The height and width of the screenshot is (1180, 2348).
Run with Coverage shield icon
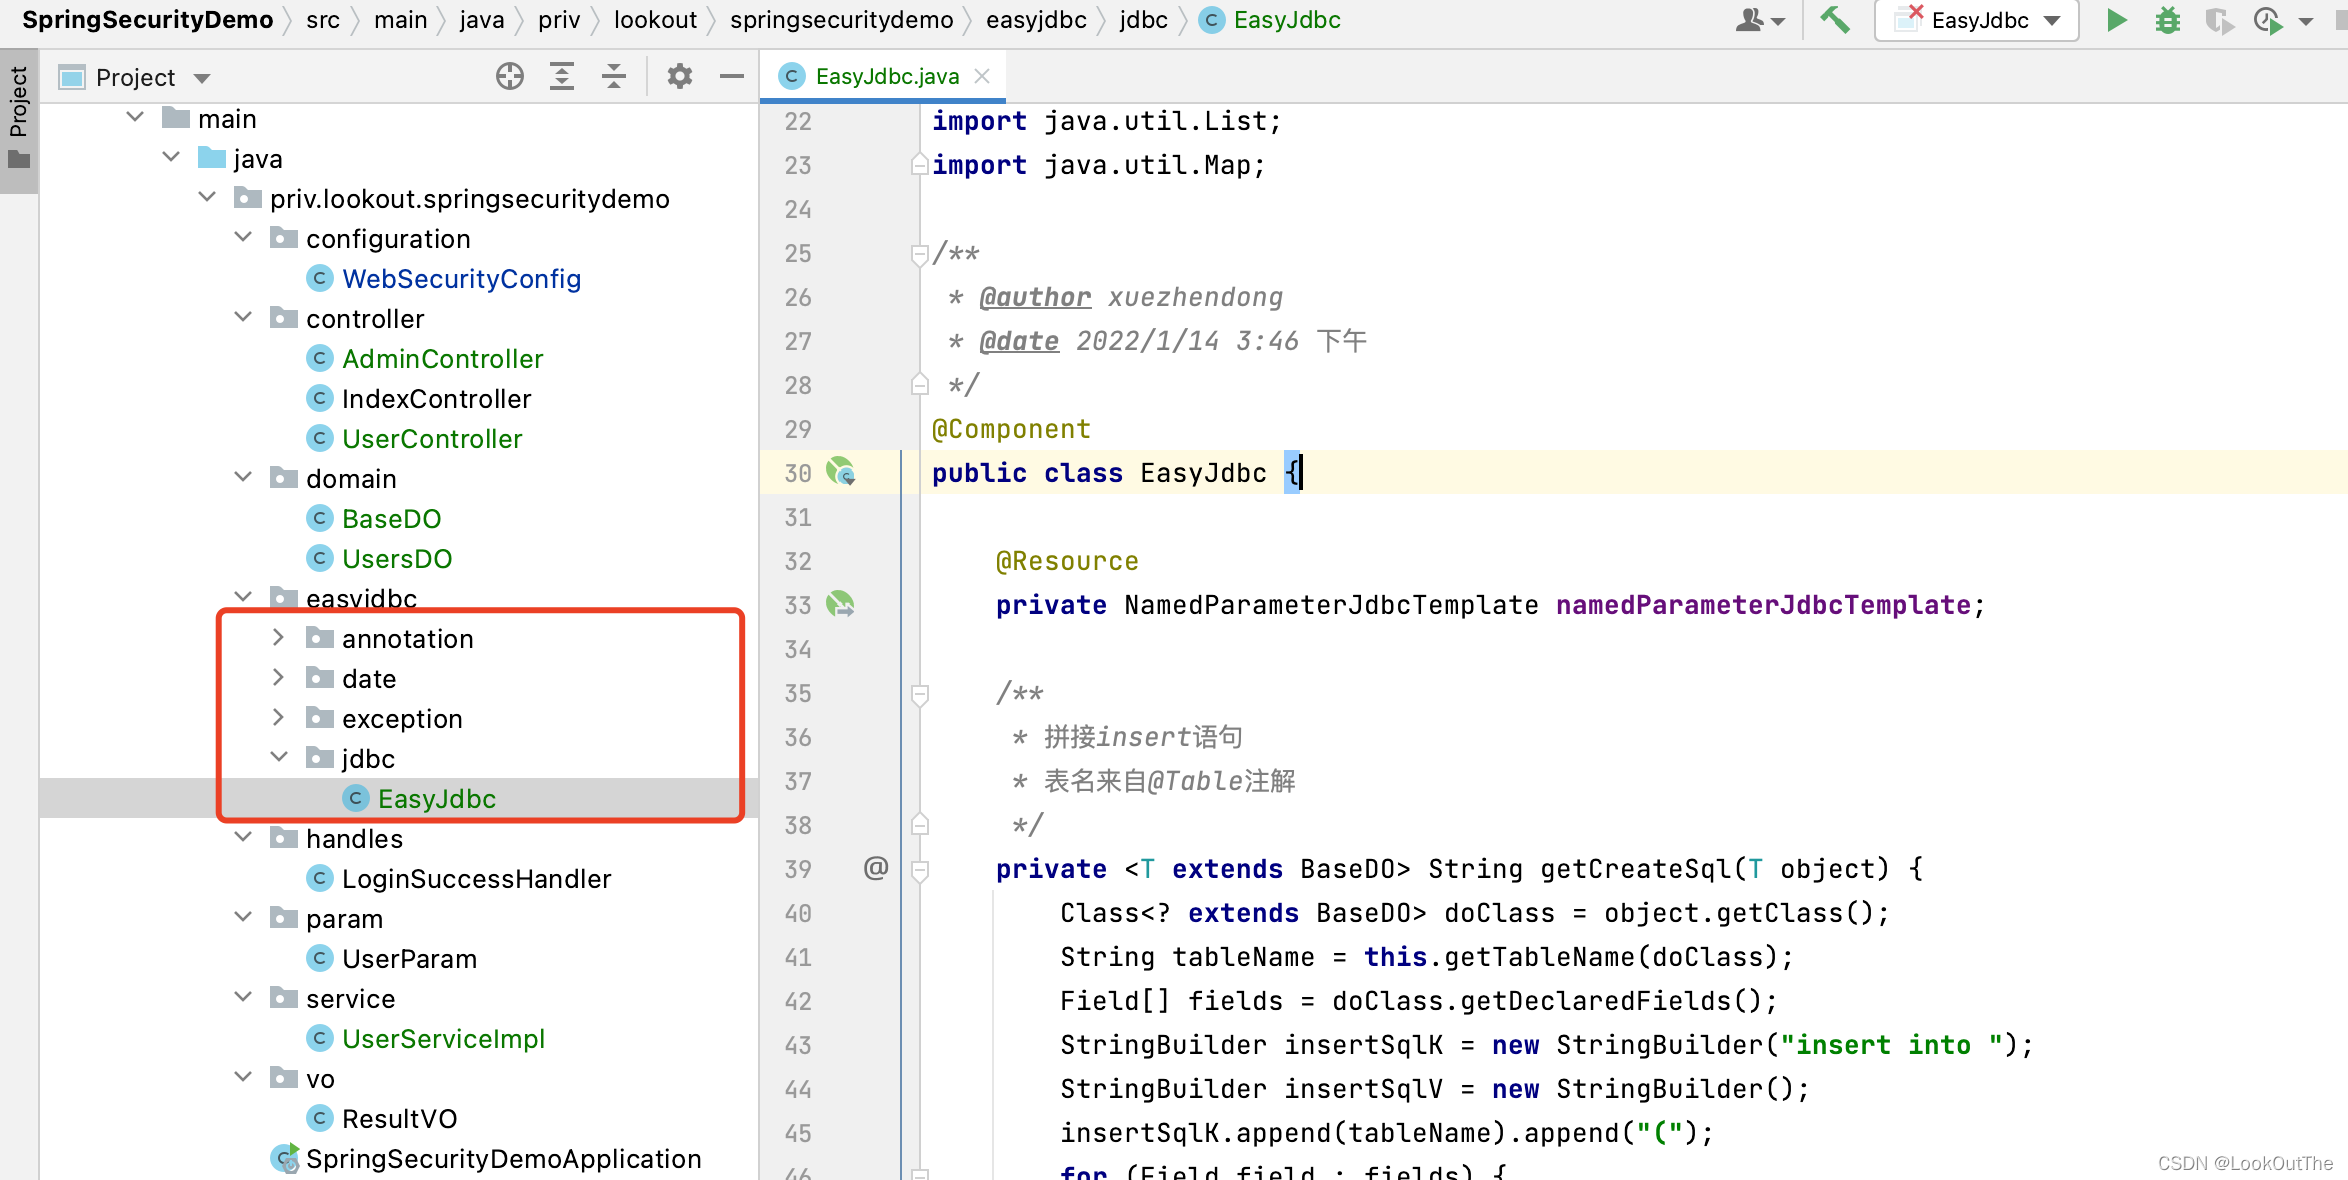point(2218,20)
